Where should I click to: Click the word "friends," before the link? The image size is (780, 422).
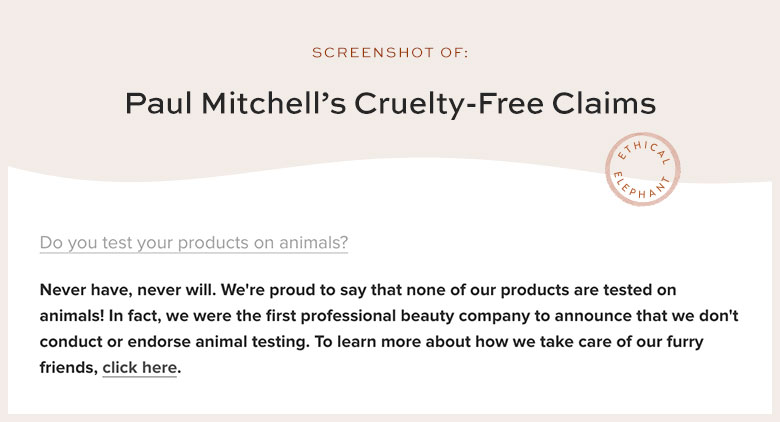69,368
